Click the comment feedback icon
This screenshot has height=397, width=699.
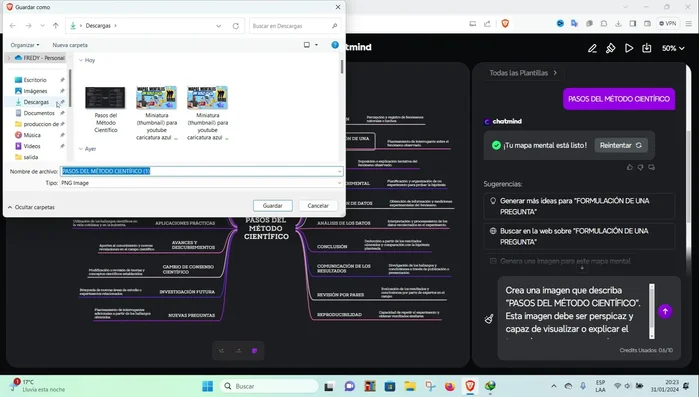[652, 168]
